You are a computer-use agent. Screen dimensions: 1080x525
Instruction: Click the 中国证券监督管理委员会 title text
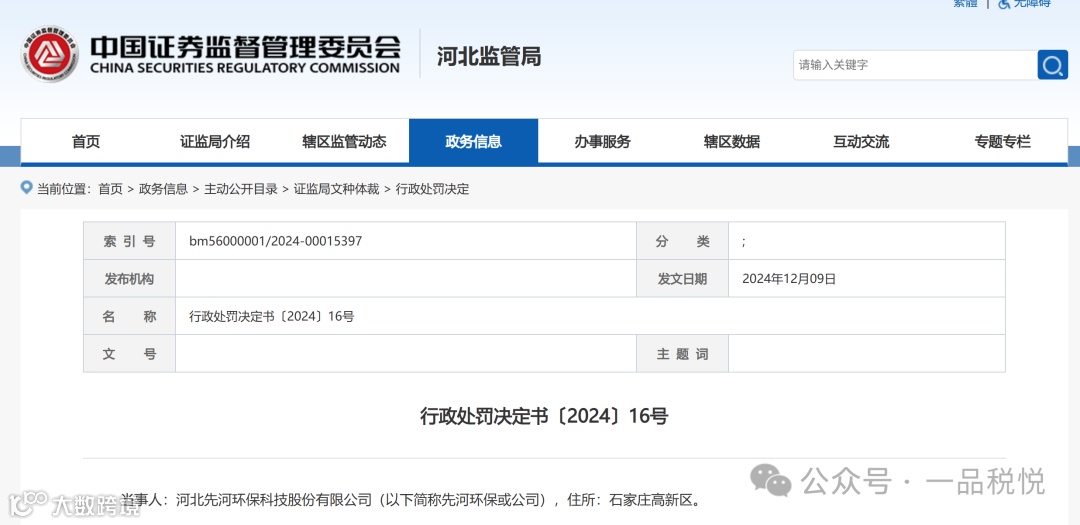(x=245, y=47)
